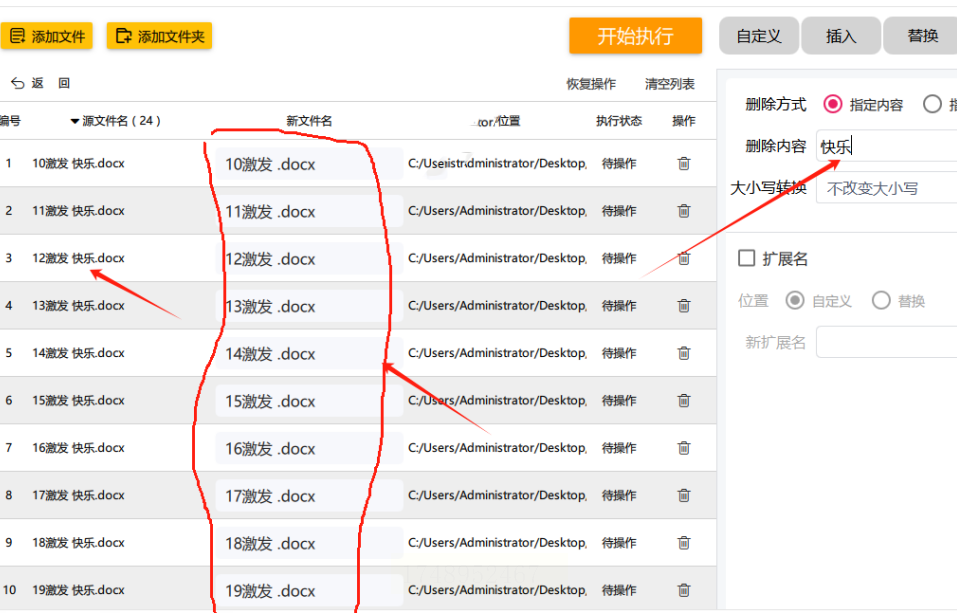Click new filename 16激发 .docx
957x613 pixels.
tap(309, 448)
